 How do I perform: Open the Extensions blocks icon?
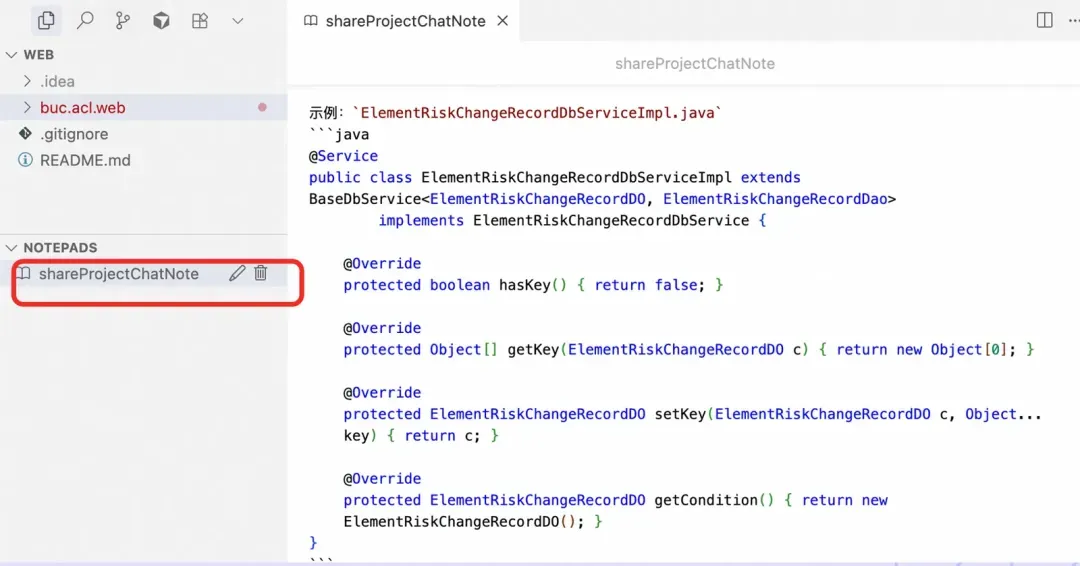[200, 21]
